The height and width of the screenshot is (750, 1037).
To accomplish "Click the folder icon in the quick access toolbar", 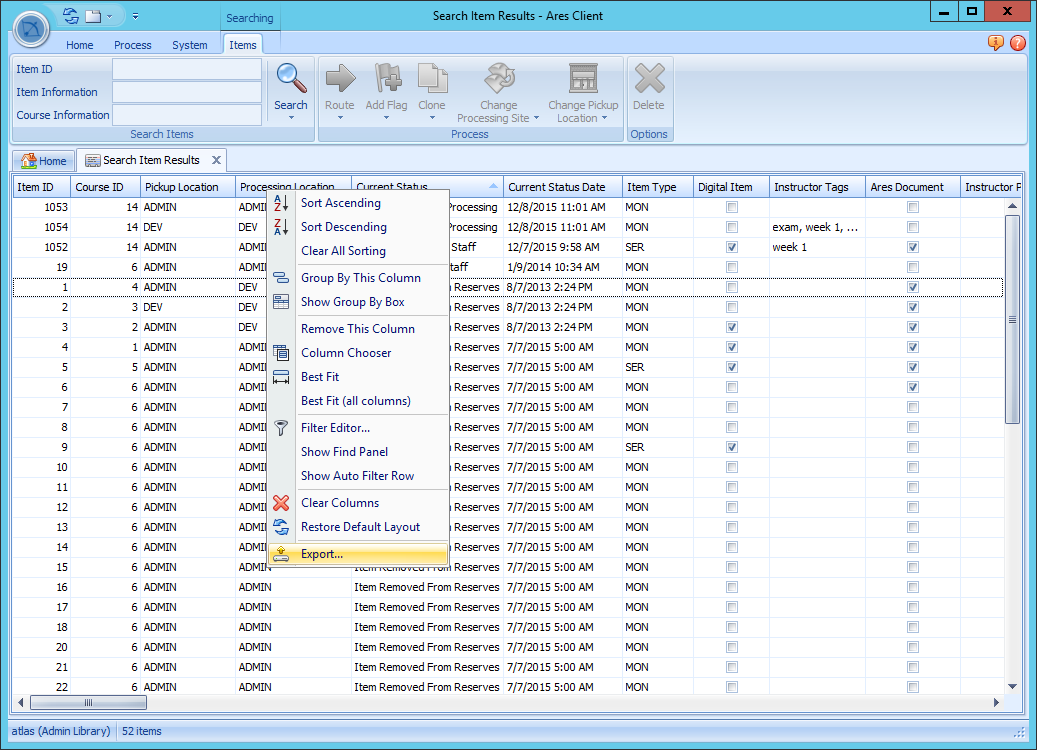I will tap(93, 15).
